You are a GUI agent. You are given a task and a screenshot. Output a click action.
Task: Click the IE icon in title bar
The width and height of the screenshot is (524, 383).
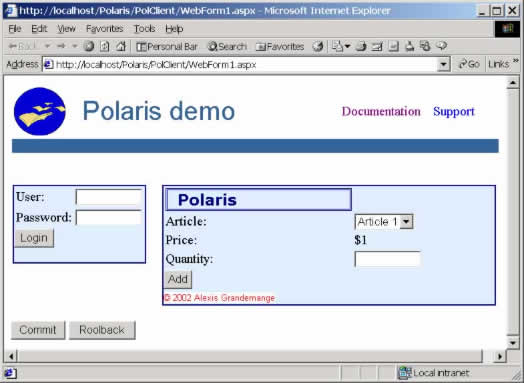click(x=11, y=11)
